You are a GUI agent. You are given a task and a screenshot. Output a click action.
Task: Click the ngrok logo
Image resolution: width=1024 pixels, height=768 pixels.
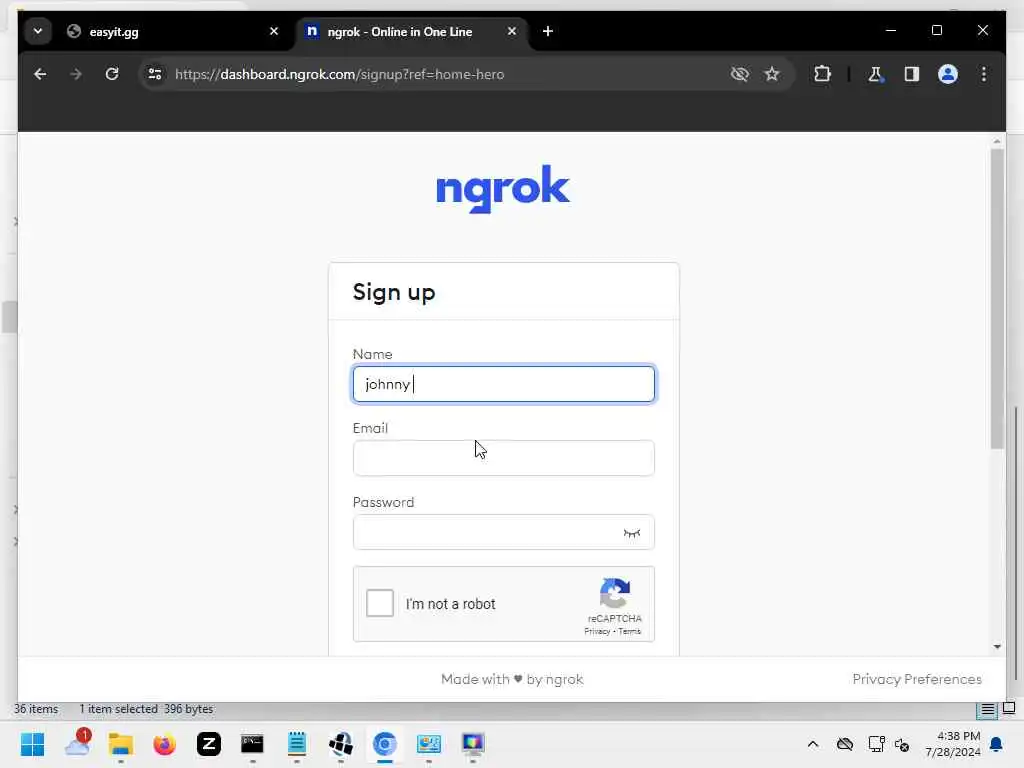click(x=503, y=189)
